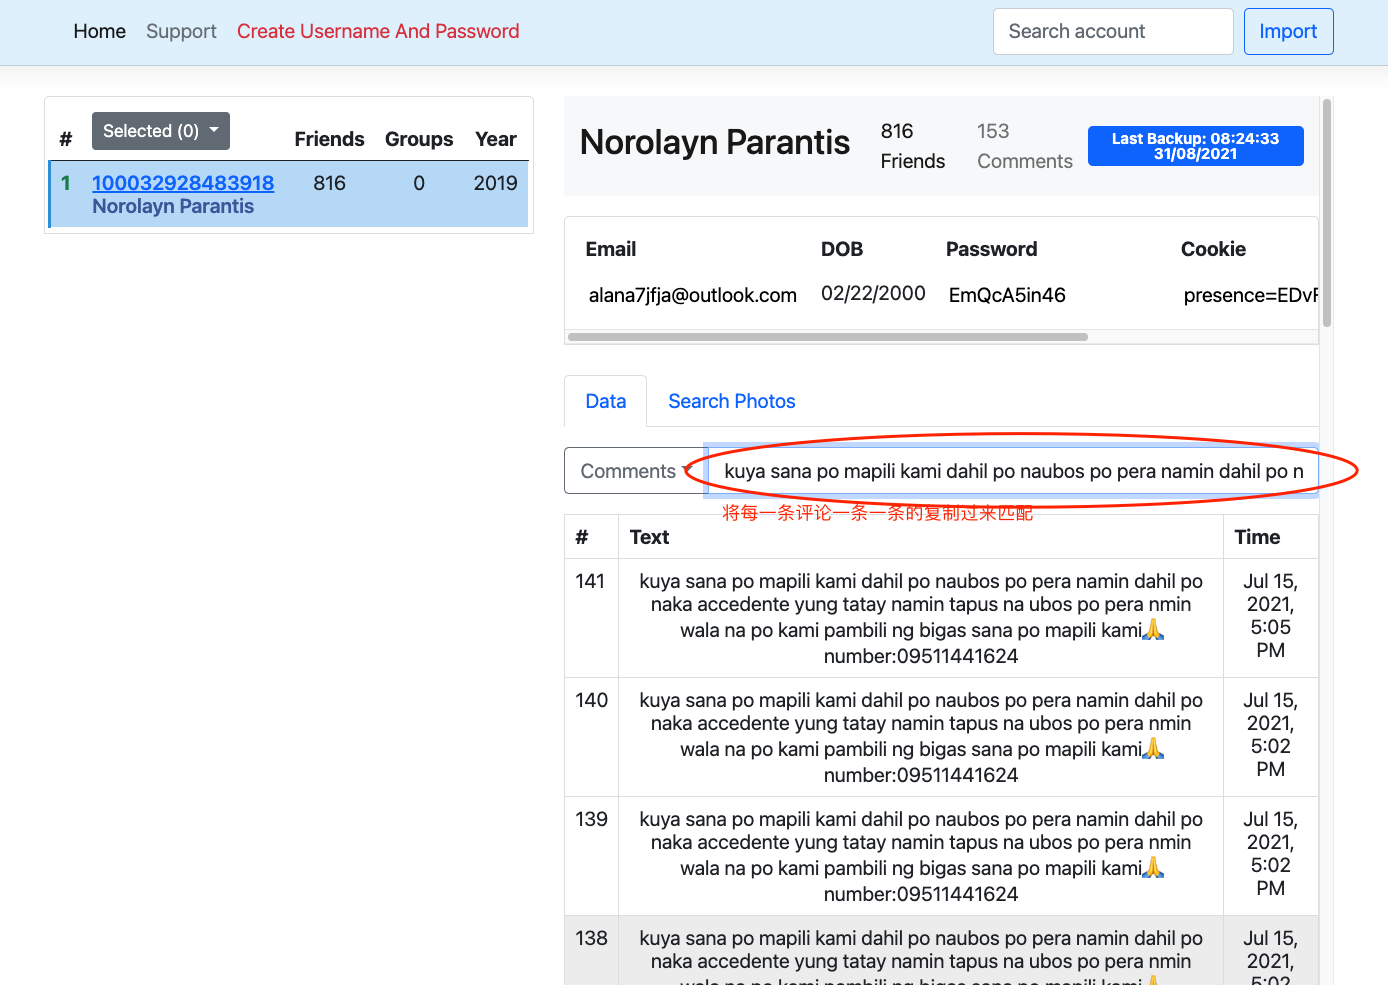Viewport: 1388px width, 985px height.
Task: Select comment row number 140
Action: [x=591, y=700]
